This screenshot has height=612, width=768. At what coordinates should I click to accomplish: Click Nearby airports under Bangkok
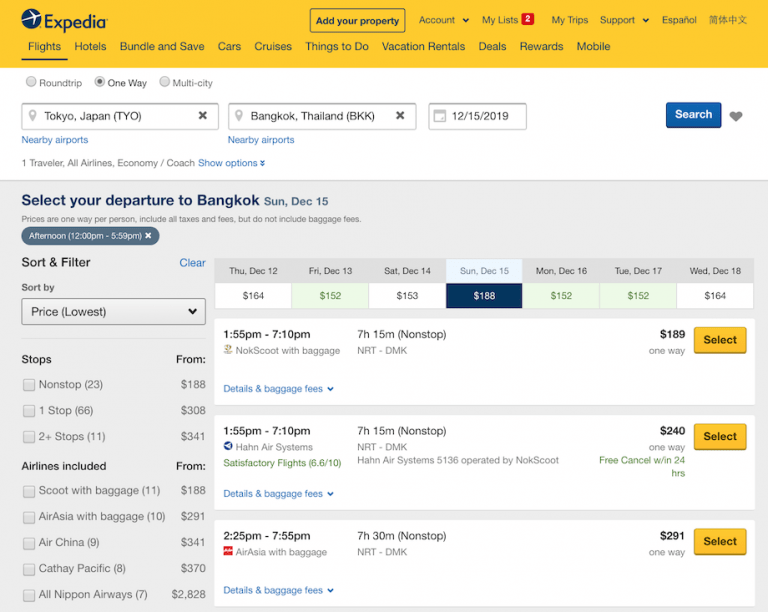coord(261,140)
